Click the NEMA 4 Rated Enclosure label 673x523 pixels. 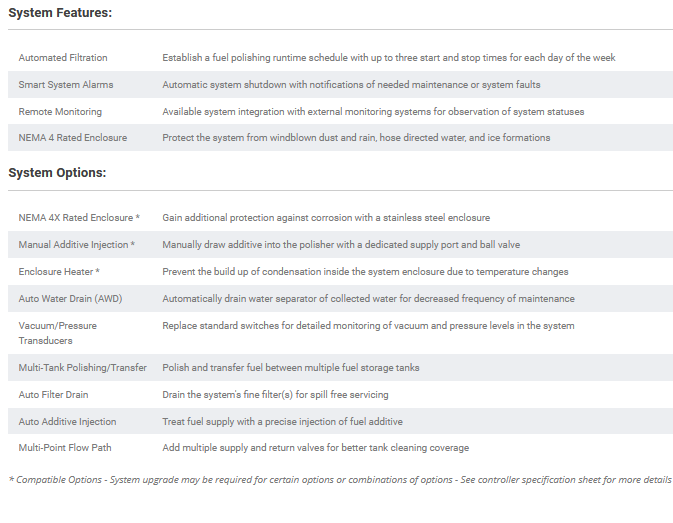tap(73, 138)
